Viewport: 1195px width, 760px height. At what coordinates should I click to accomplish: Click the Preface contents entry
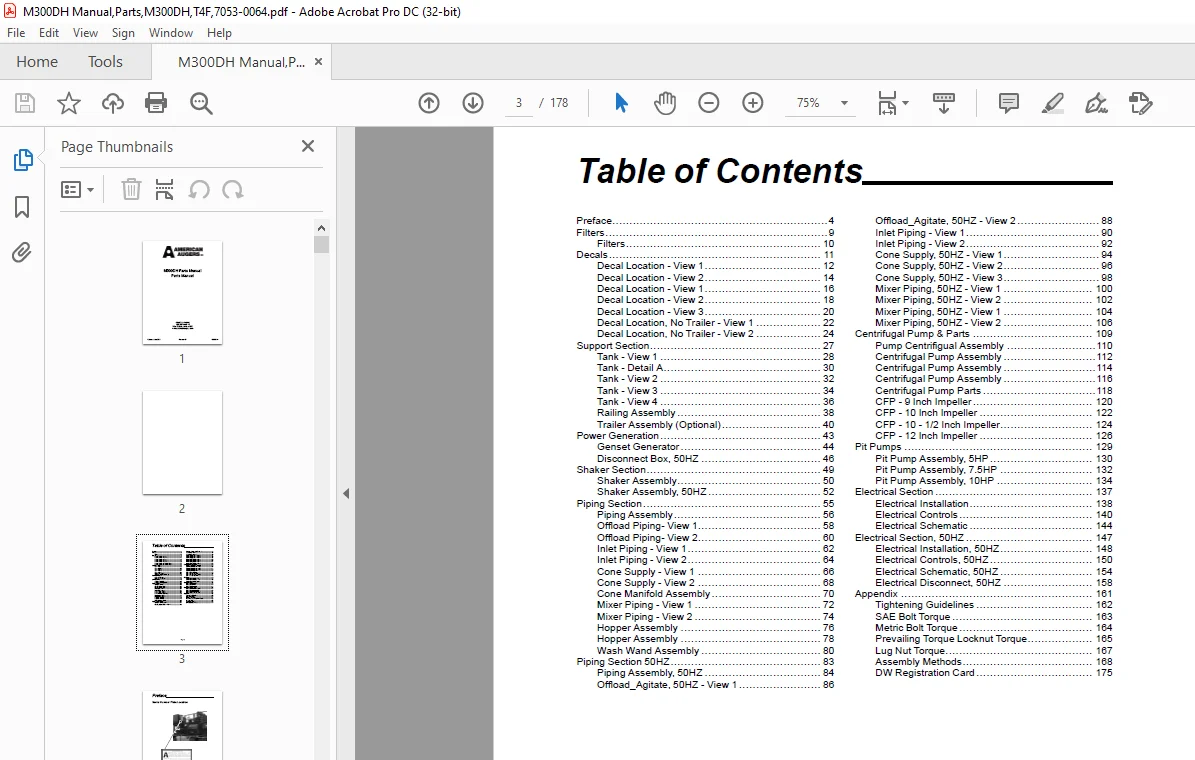pos(705,220)
